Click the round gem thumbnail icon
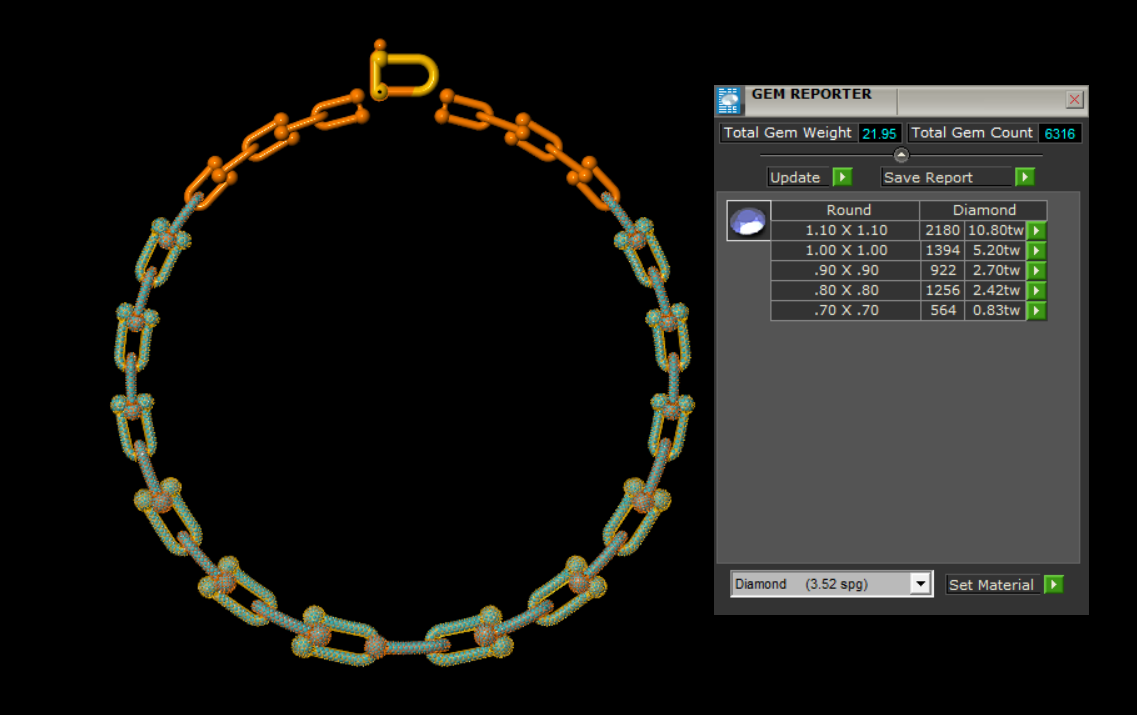The width and height of the screenshot is (1137, 715). (x=748, y=221)
